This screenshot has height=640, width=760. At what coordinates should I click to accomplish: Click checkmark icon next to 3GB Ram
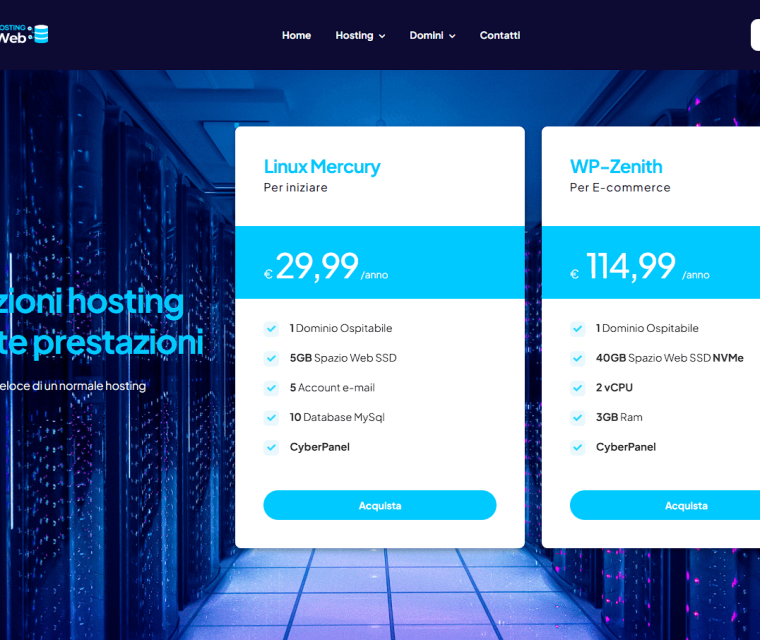click(577, 417)
